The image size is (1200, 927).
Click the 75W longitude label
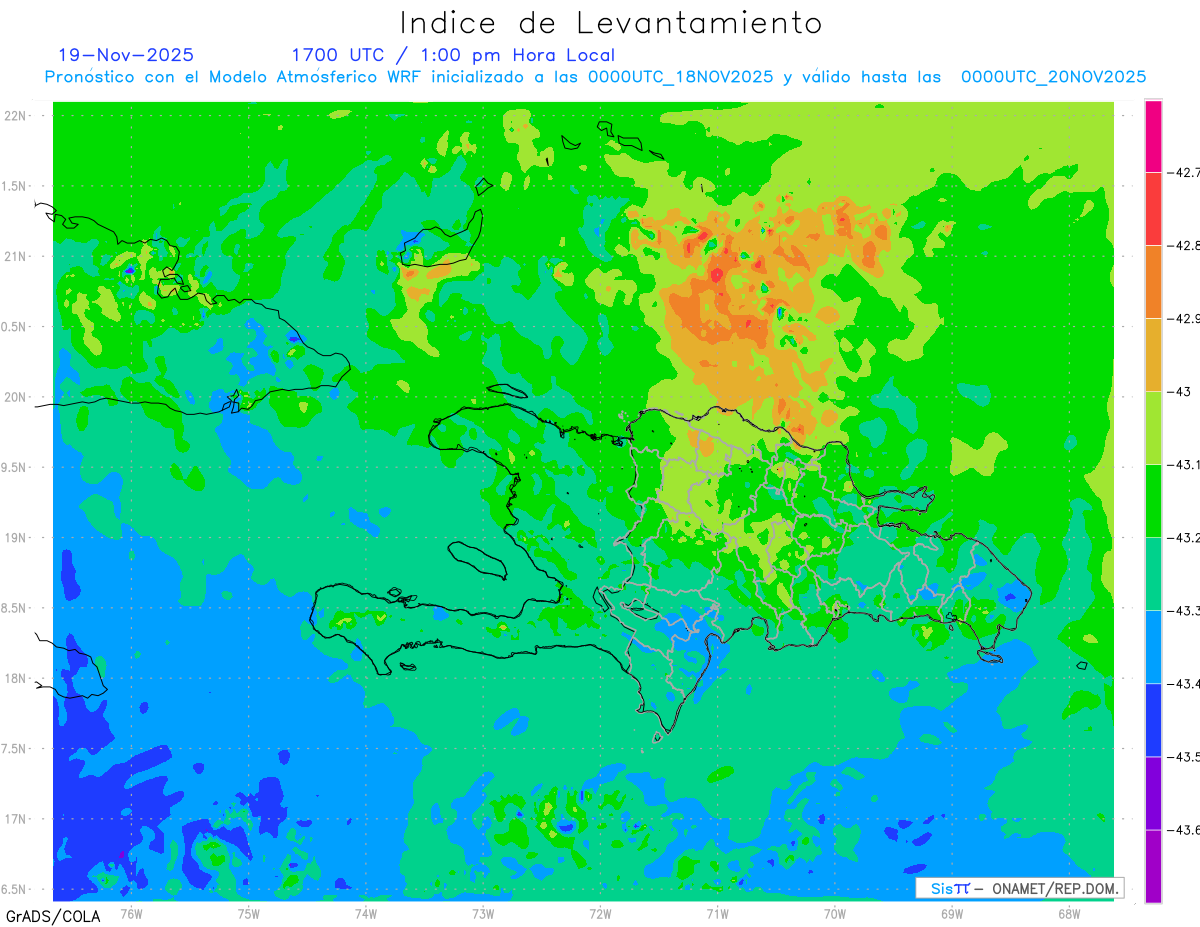(x=249, y=914)
